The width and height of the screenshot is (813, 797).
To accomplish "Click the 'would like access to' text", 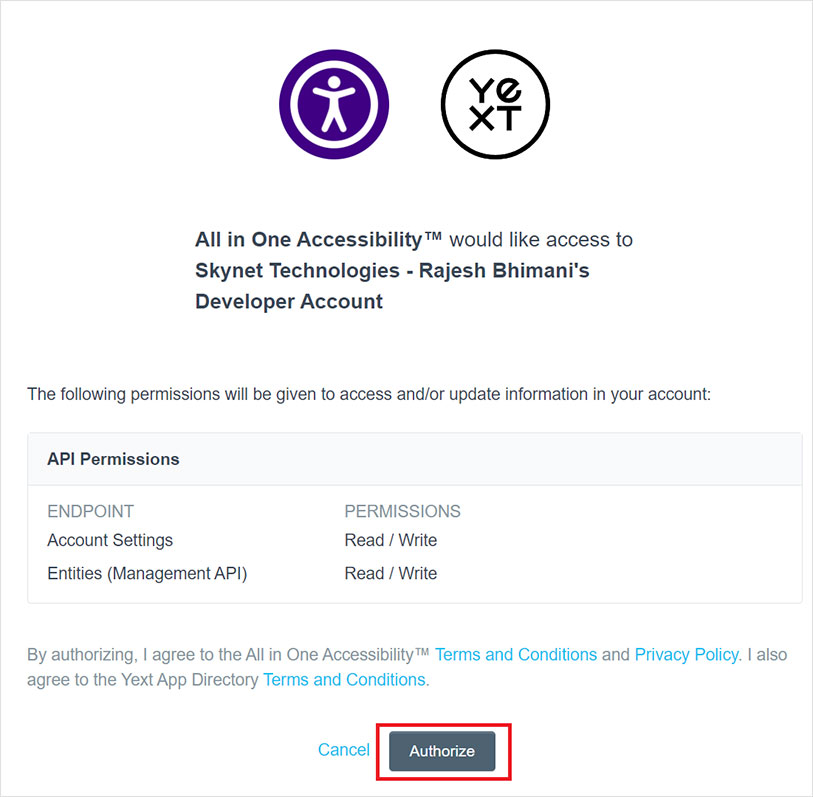I will [541, 240].
